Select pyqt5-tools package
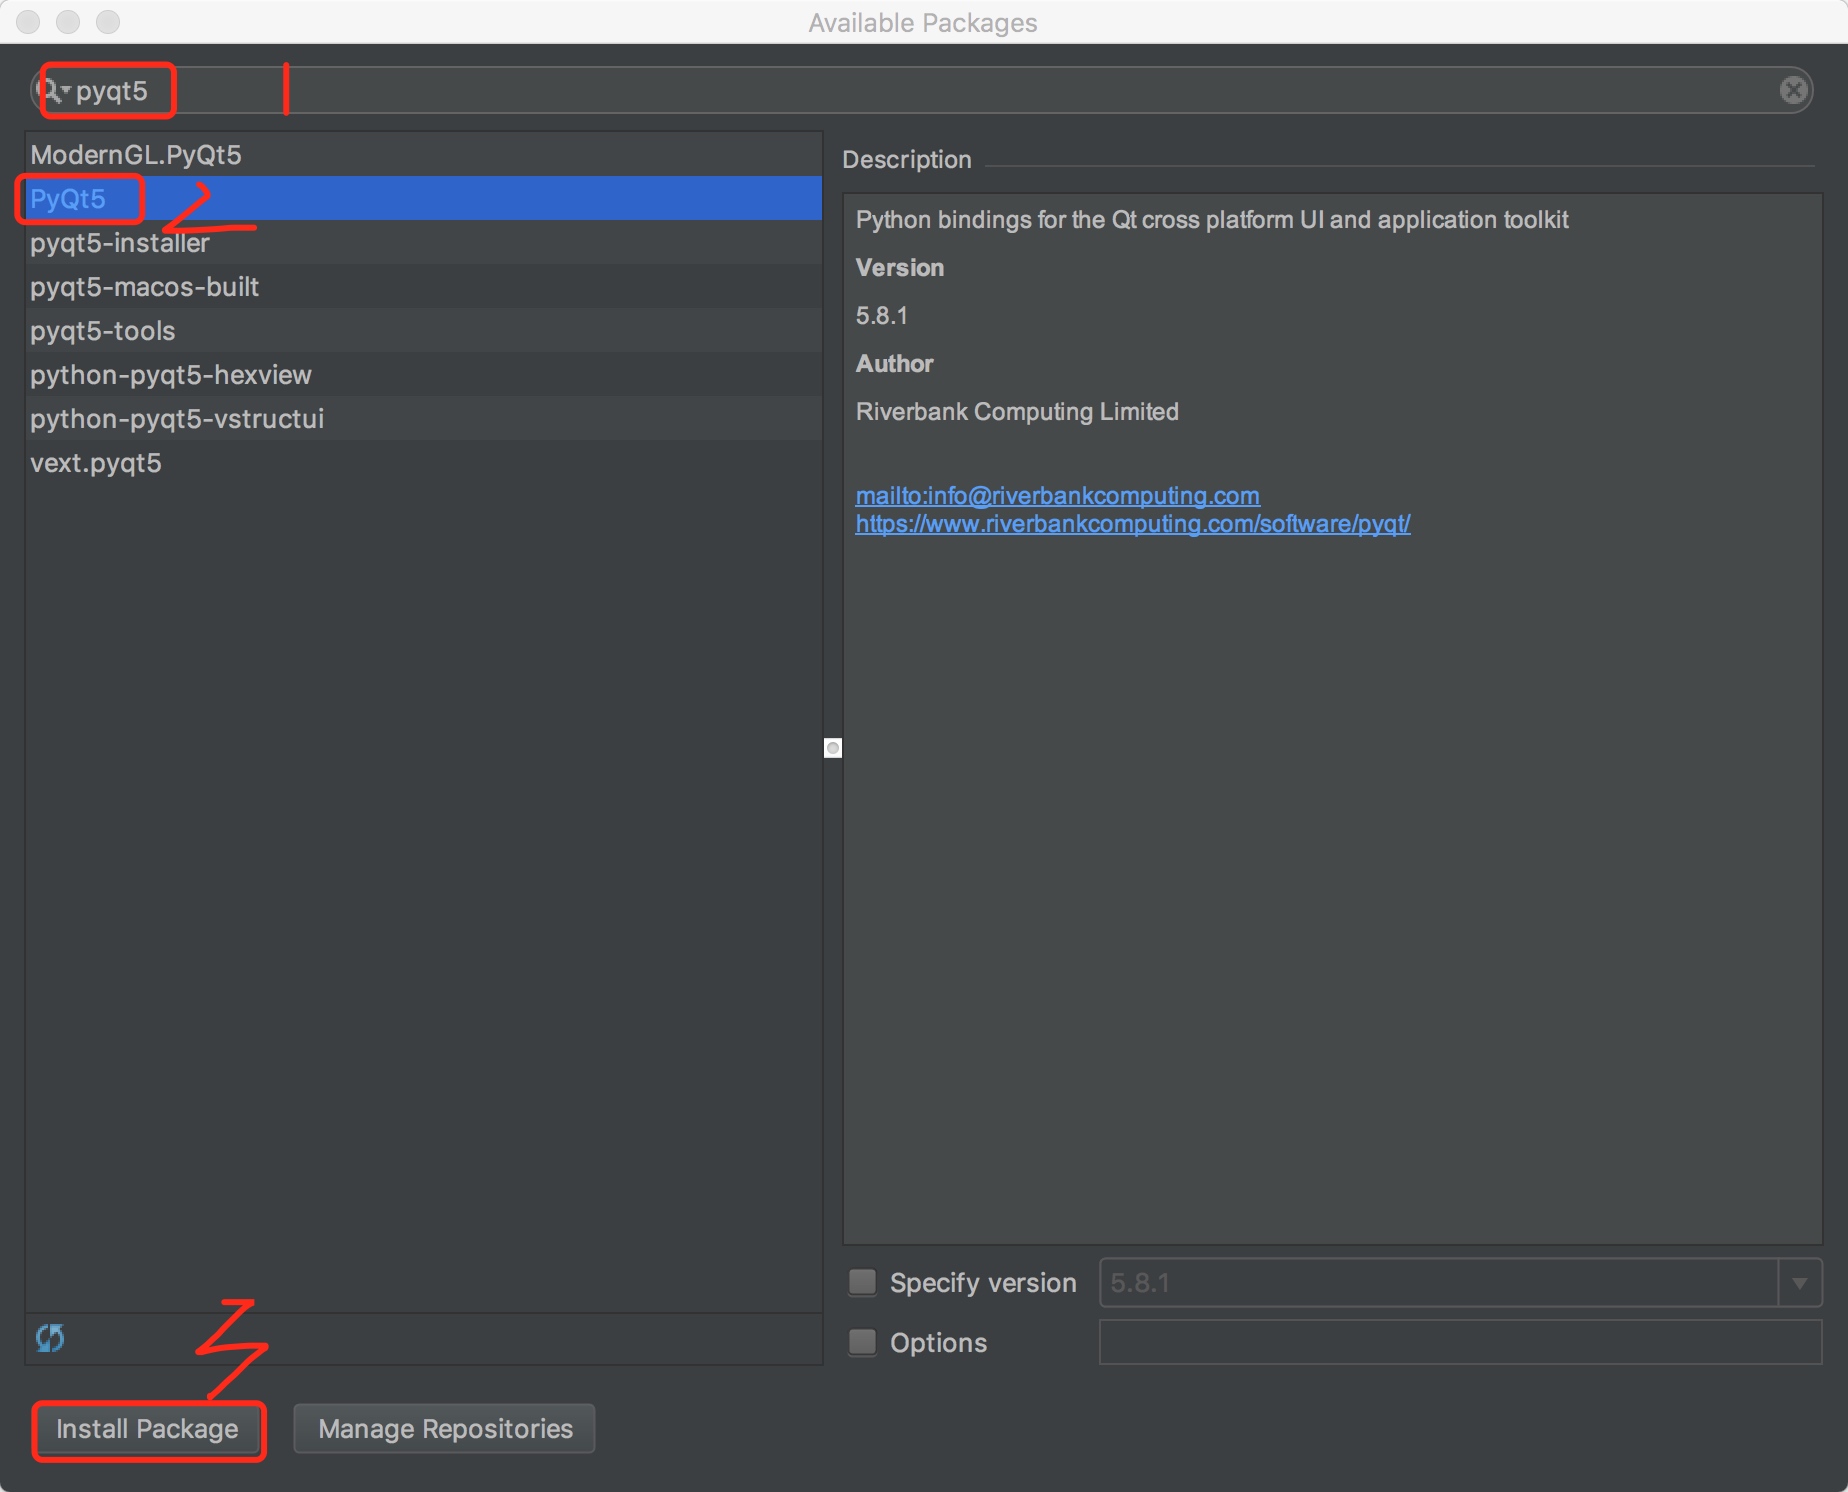This screenshot has height=1492, width=1848. coord(424,331)
